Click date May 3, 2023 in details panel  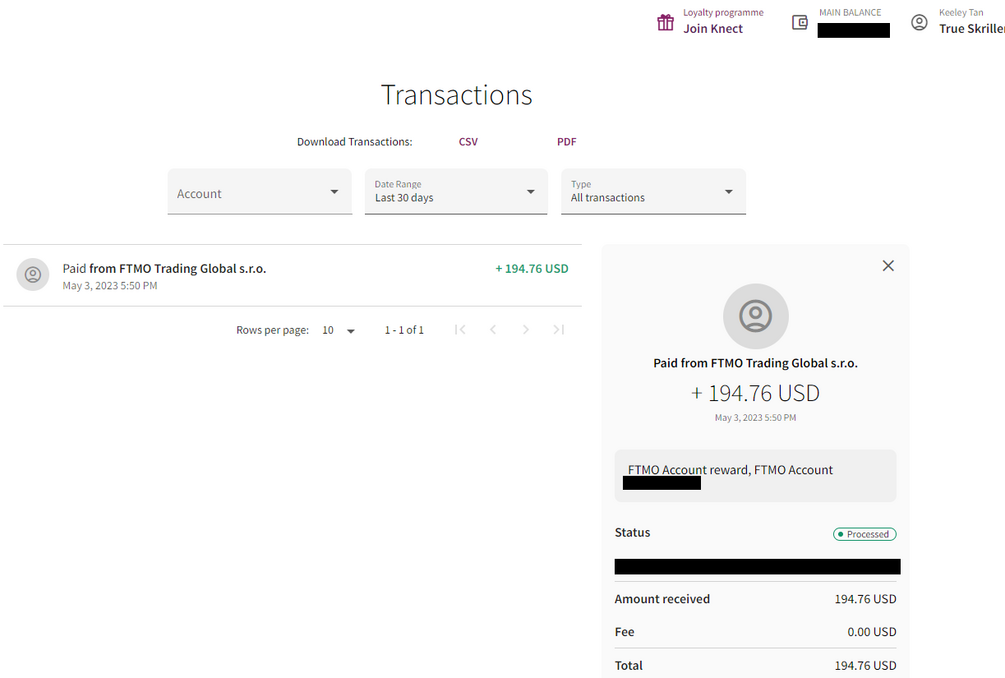pyautogui.click(x=755, y=418)
